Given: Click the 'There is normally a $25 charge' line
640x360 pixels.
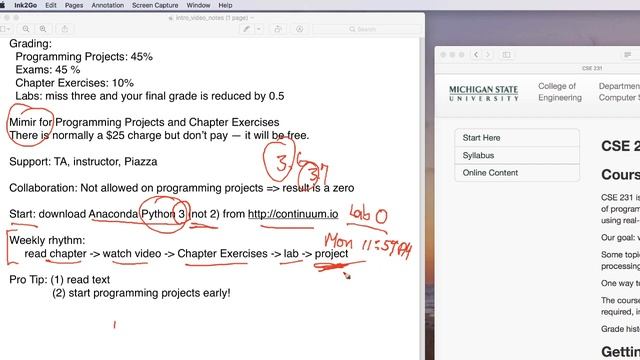Looking at the screenshot, I should tap(159, 136).
